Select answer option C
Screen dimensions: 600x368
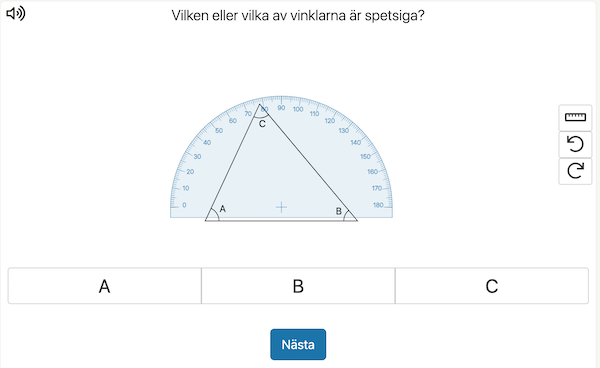[492, 286]
